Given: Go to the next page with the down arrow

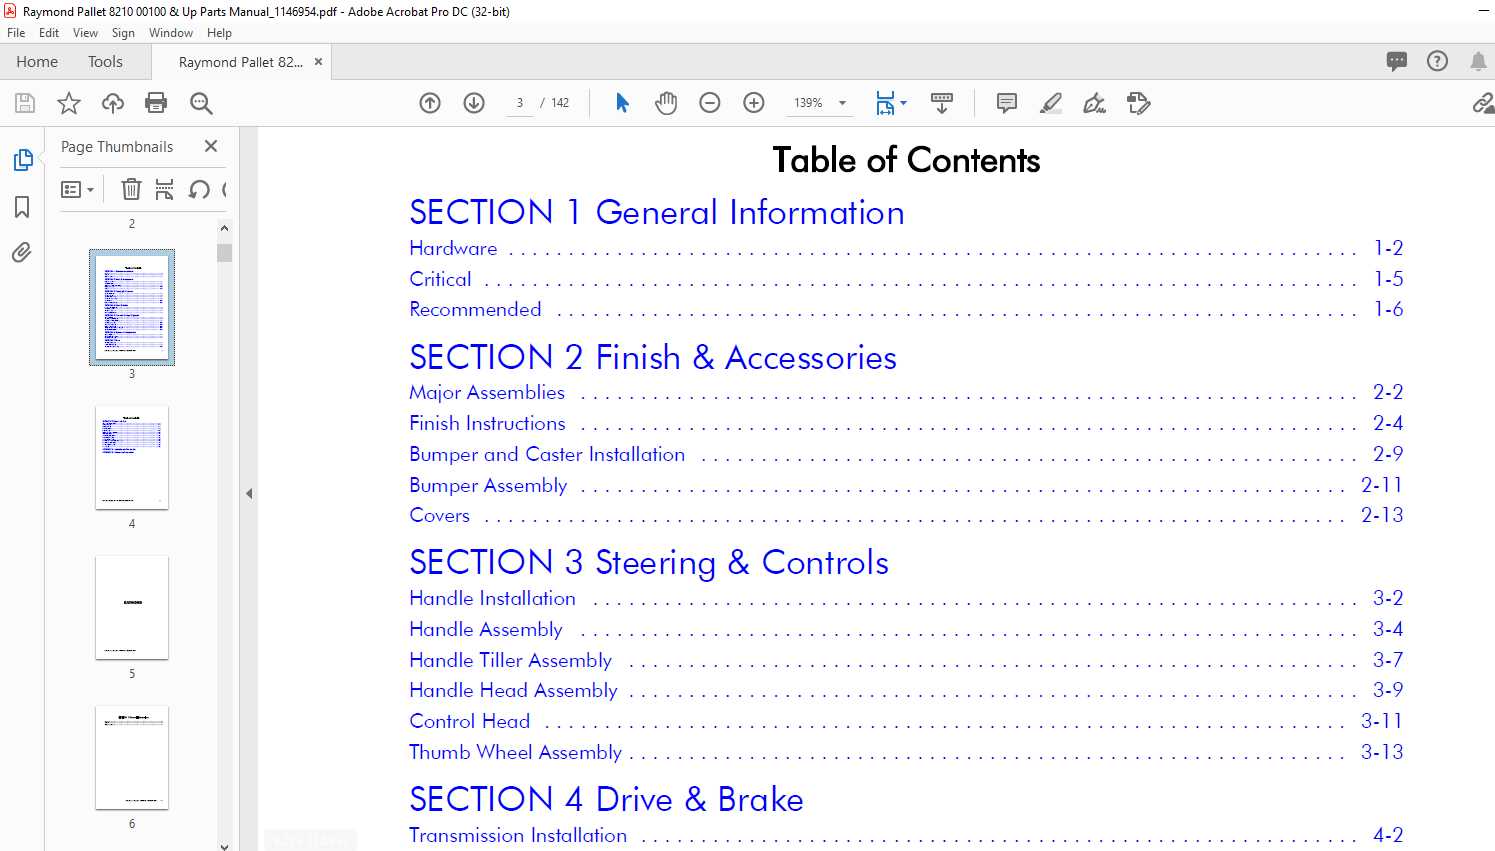Looking at the screenshot, I should (x=474, y=103).
